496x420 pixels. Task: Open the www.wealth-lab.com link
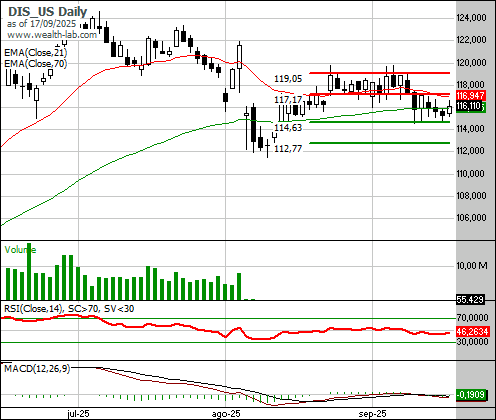(x=52, y=35)
